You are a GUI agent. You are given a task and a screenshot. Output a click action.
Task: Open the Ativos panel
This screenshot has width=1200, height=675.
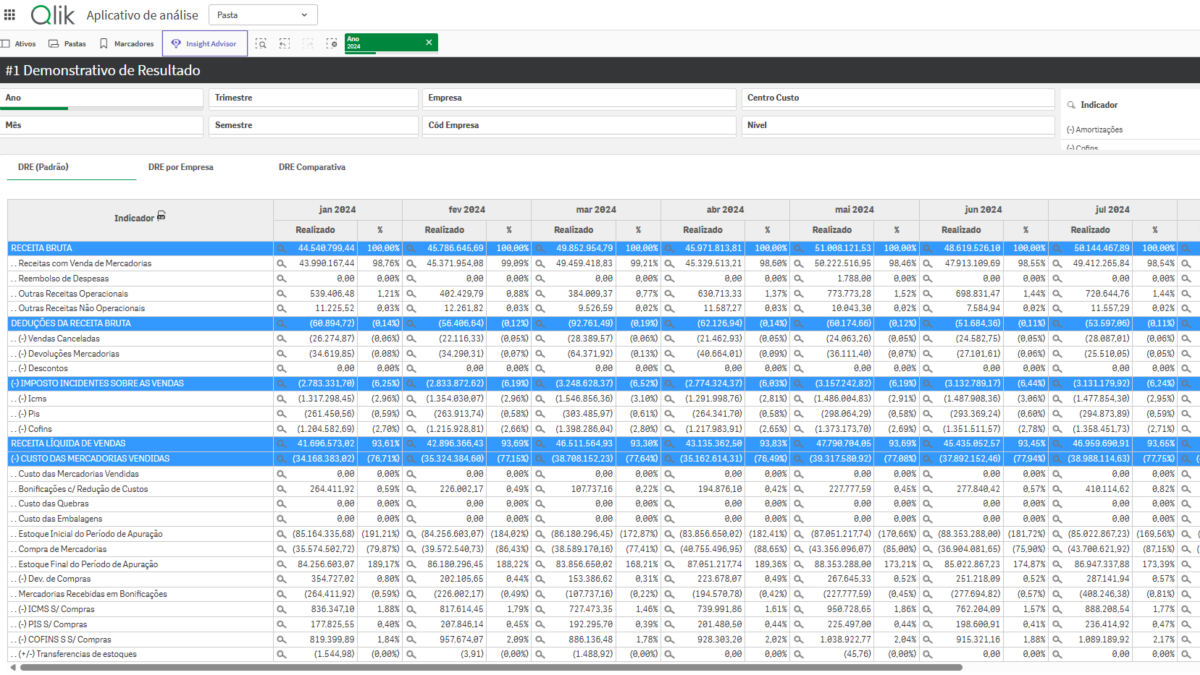coord(19,44)
